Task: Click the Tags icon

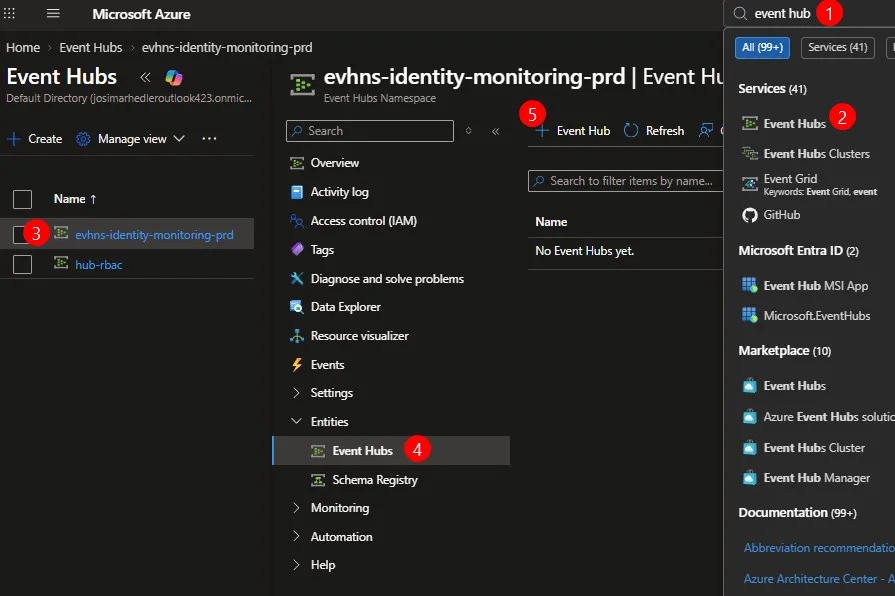Action: click(297, 249)
